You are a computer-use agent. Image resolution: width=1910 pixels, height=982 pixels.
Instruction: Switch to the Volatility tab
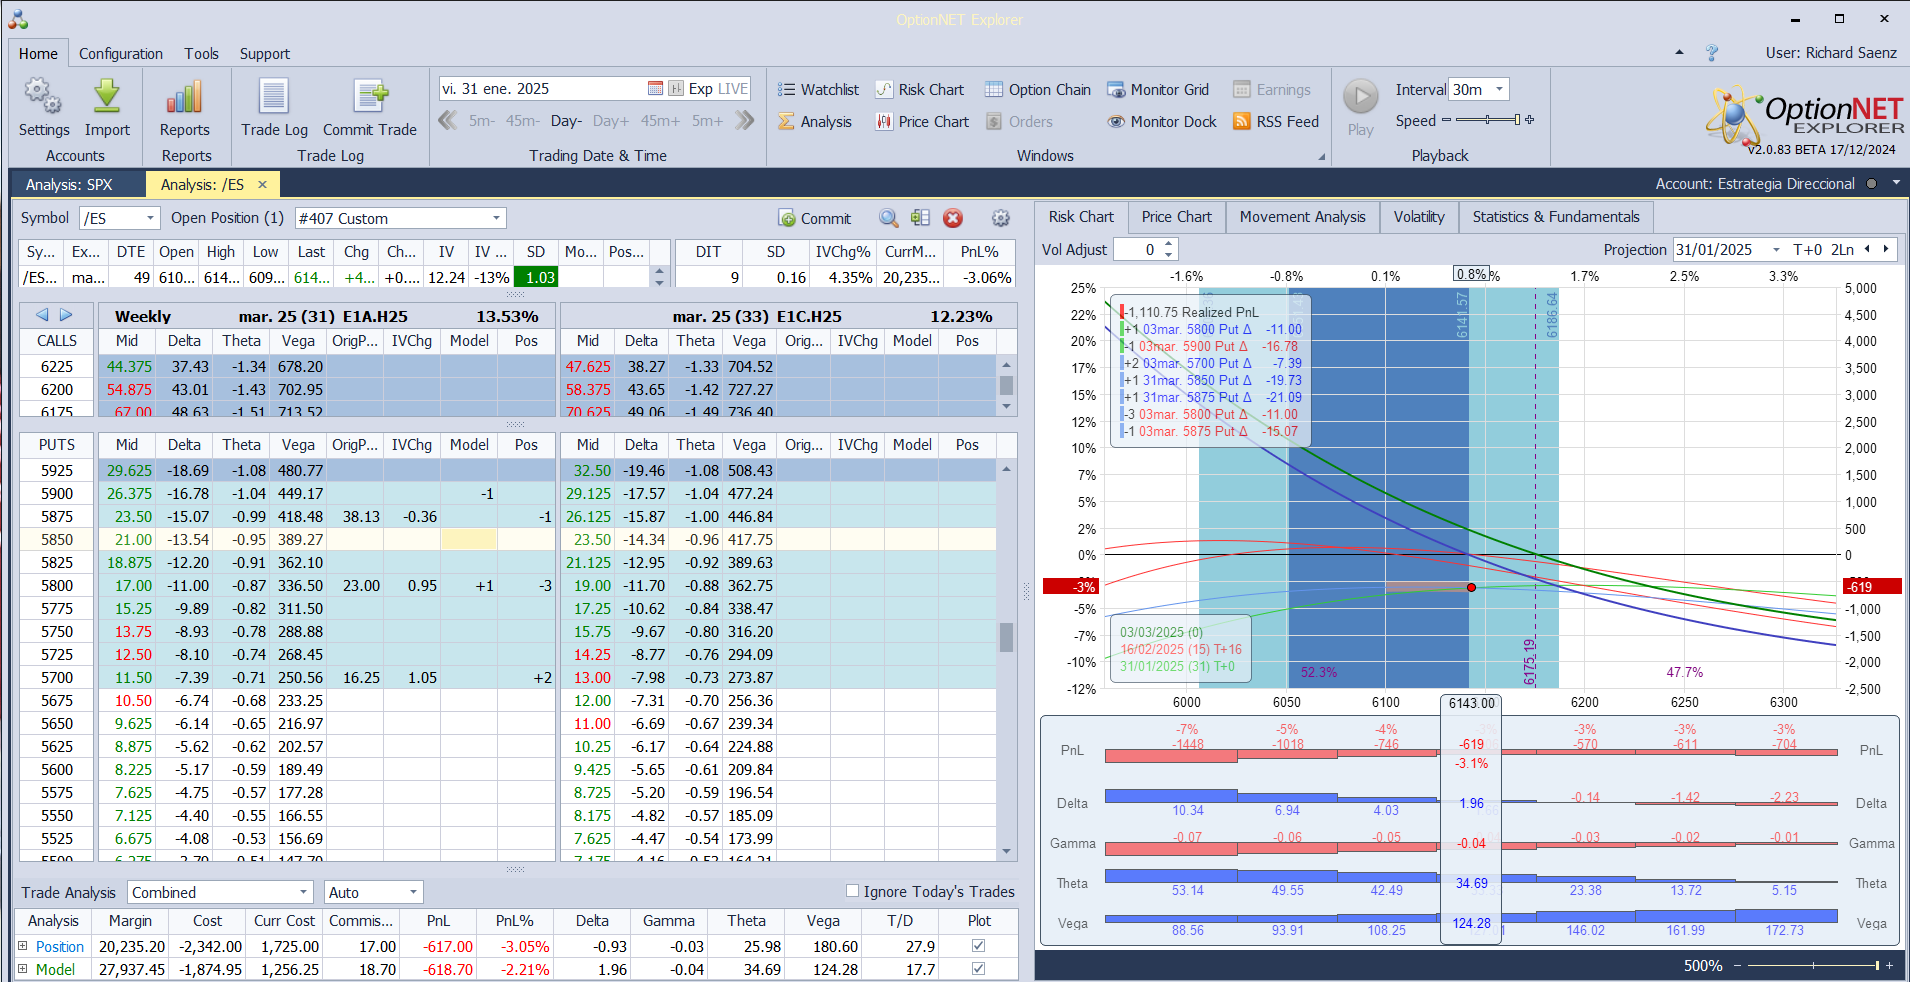point(1419,217)
